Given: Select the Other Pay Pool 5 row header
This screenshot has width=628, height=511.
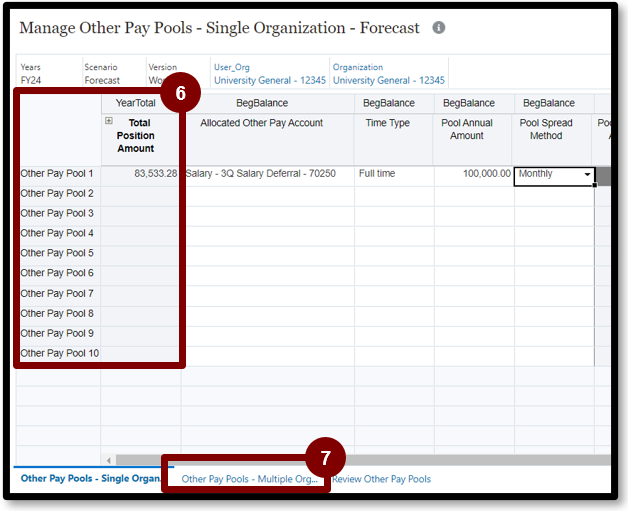Looking at the screenshot, I should point(57,253).
